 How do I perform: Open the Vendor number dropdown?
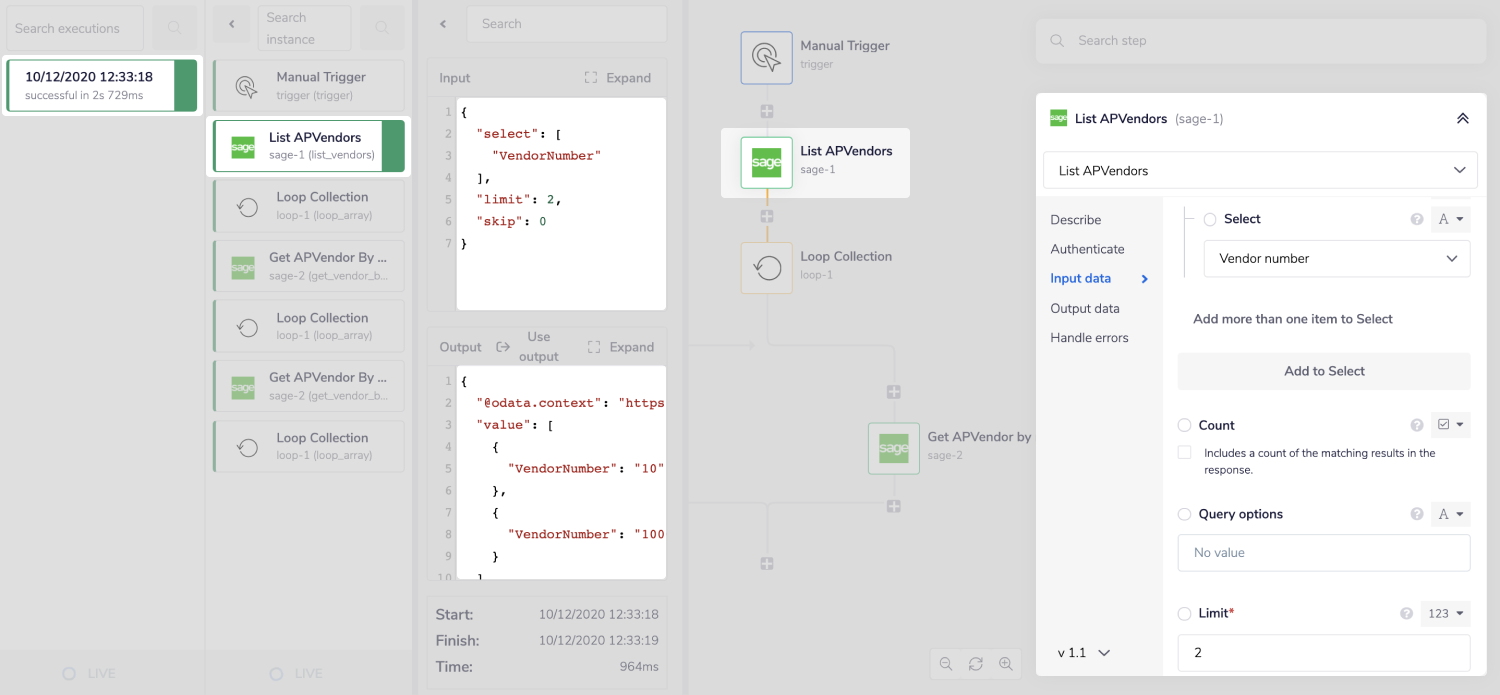tap(1337, 258)
